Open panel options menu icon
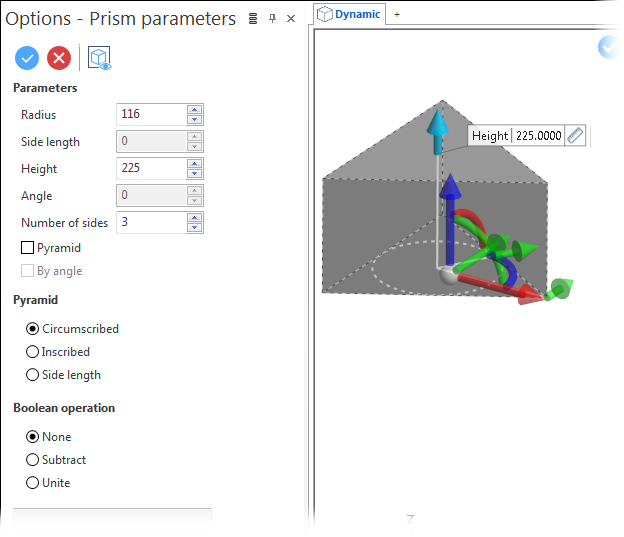 pyautogui.click(x=253, y=19)
